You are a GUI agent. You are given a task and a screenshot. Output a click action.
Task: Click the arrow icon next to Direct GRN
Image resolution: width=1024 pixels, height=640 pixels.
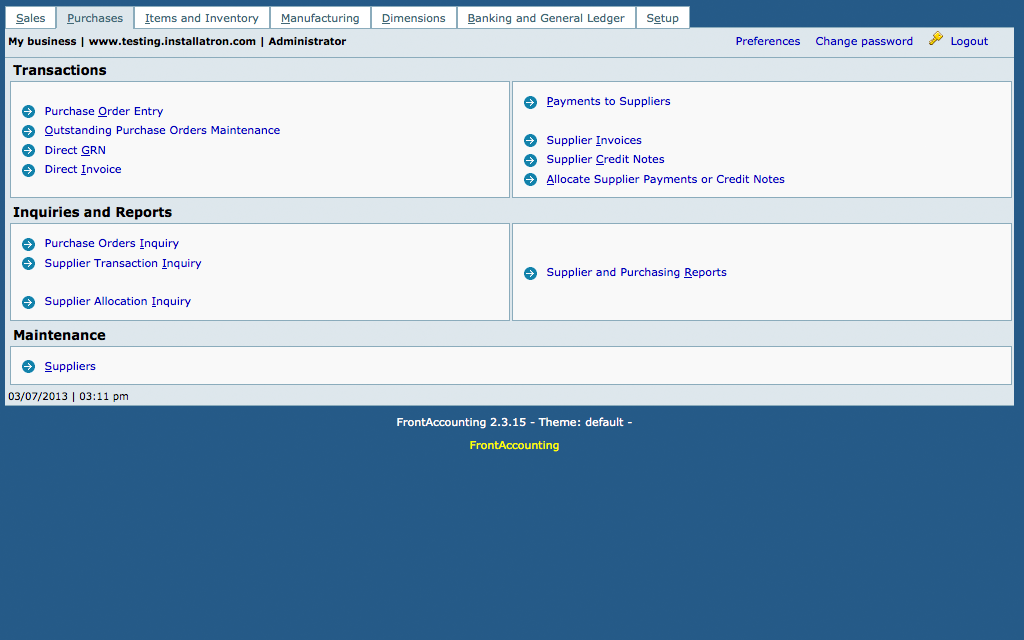tap(28, 151)
